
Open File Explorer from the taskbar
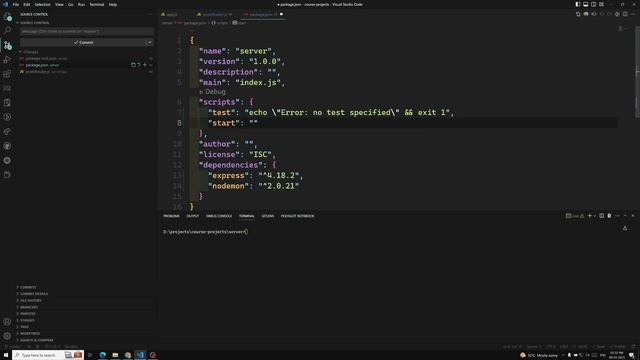pos(115,355)
